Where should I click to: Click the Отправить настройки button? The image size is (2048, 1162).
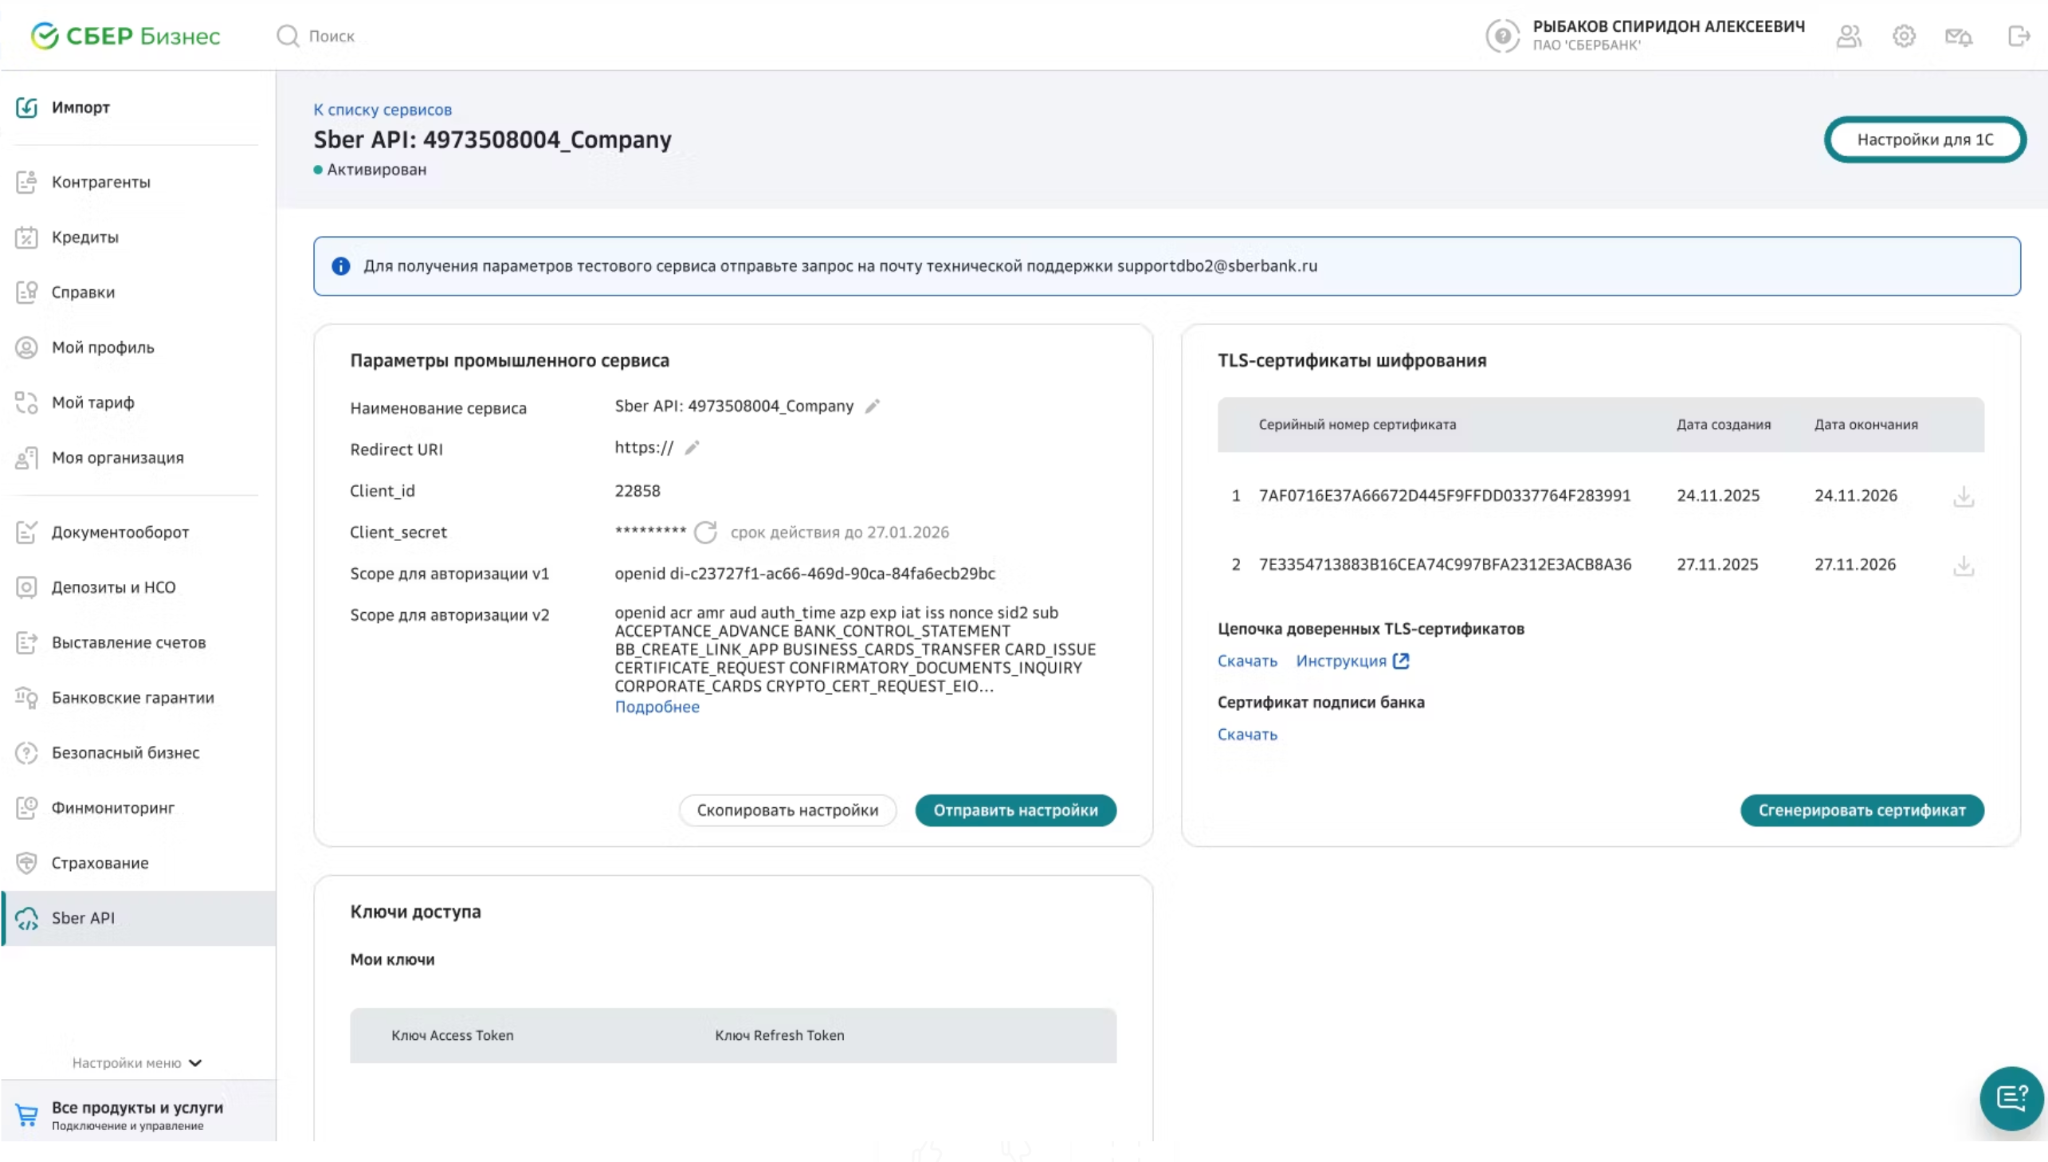1016,810
